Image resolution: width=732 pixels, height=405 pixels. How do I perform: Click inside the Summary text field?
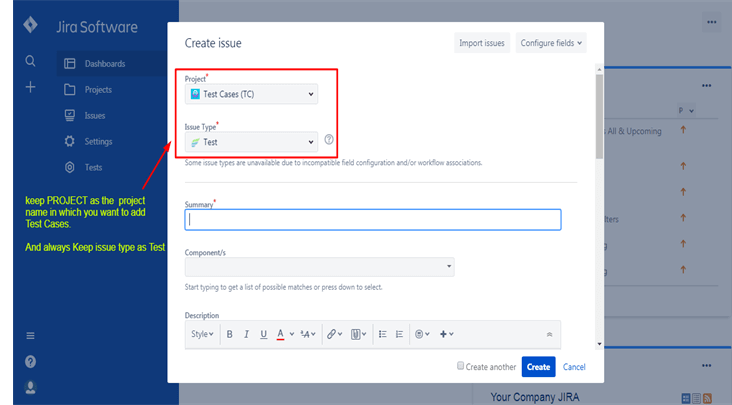[x=372, y=220]
